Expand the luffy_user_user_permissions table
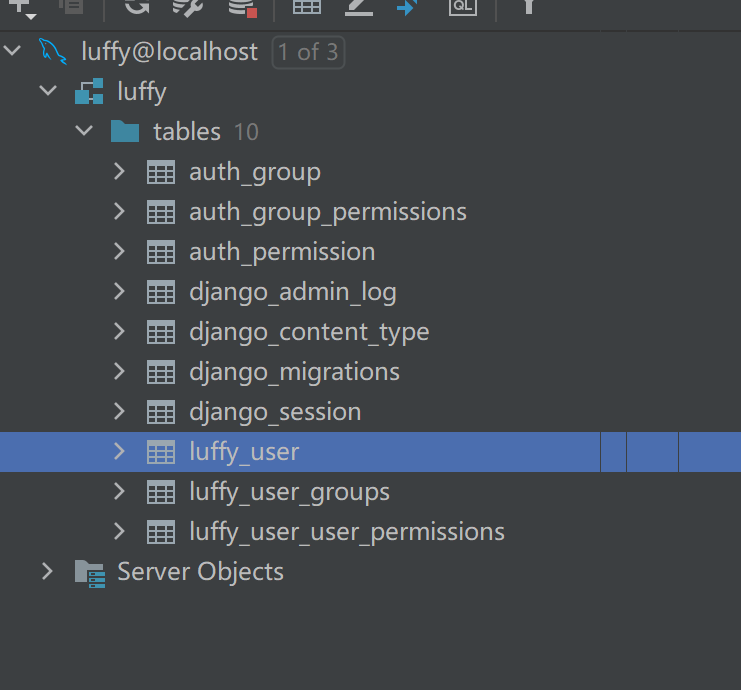The height and width of the screenshot is (690, 741). (120, 531)
